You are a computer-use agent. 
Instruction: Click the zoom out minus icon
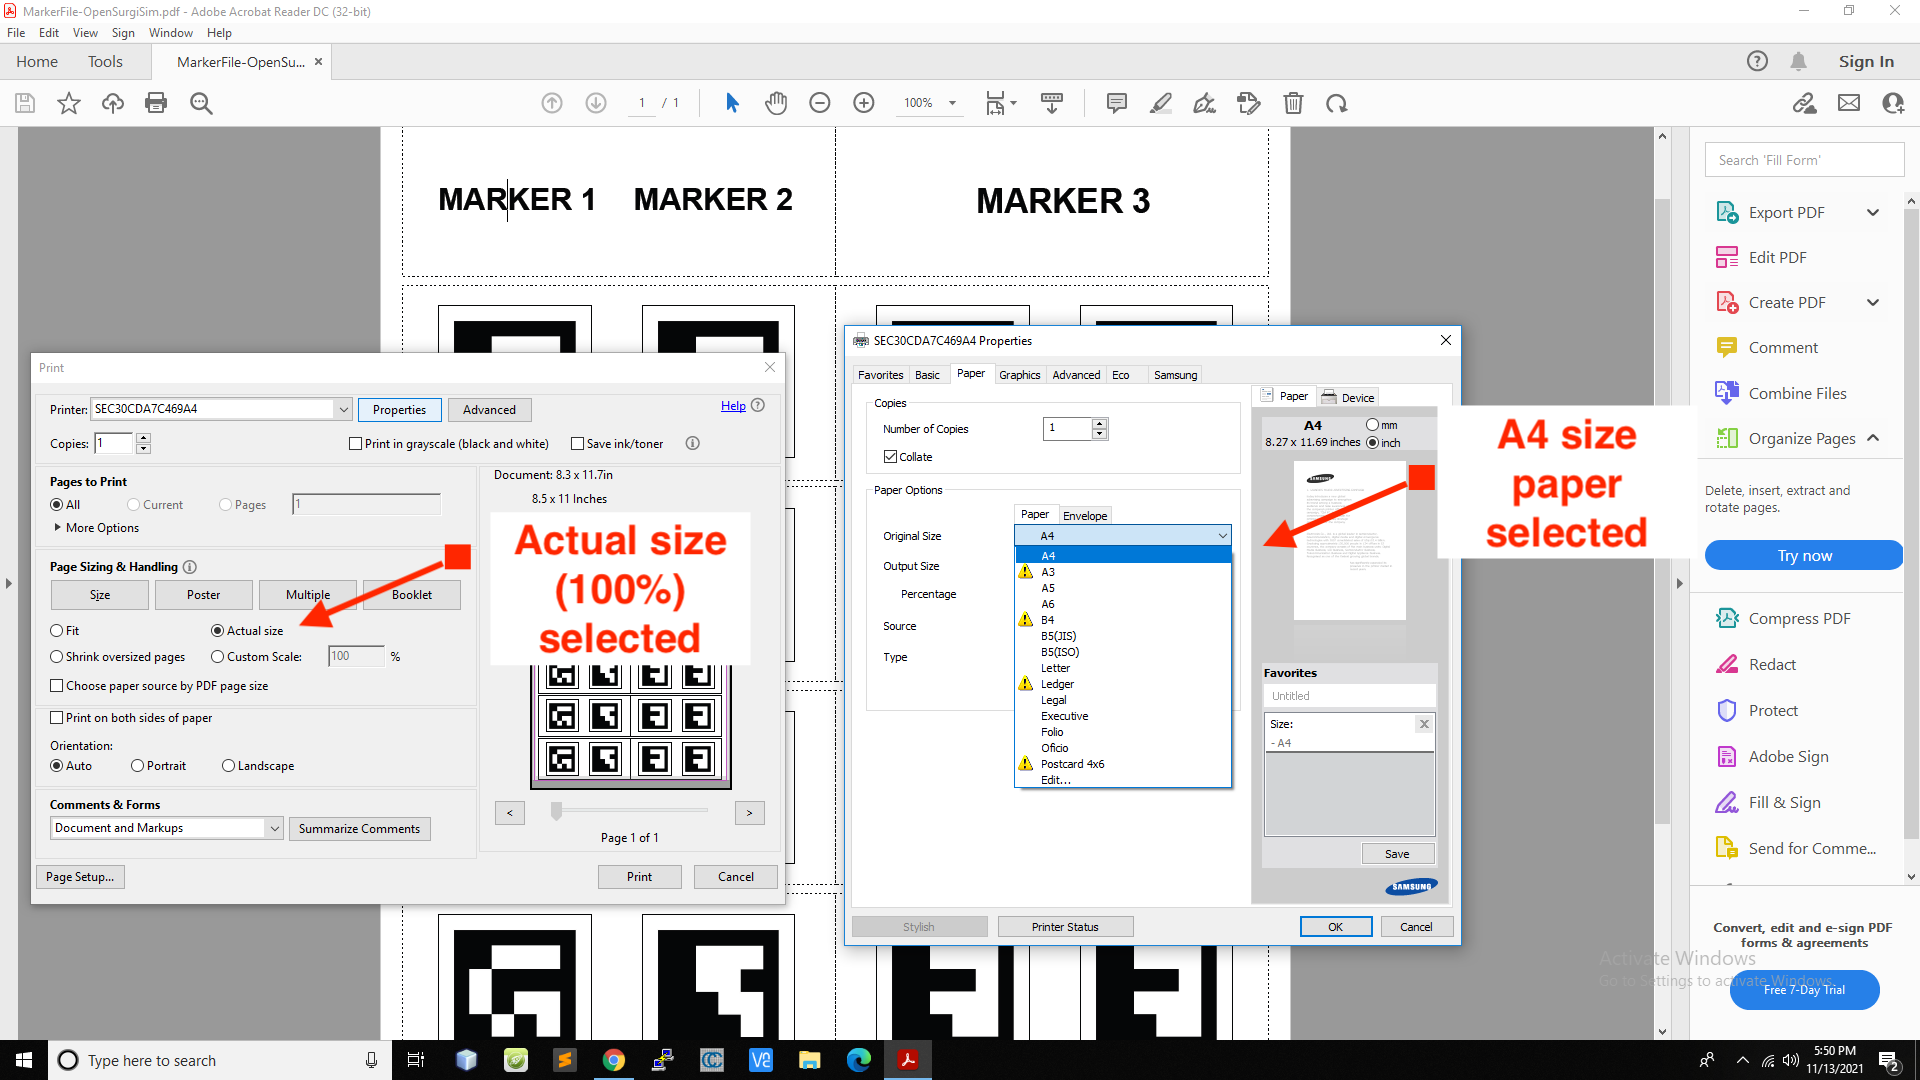point(820,103)
